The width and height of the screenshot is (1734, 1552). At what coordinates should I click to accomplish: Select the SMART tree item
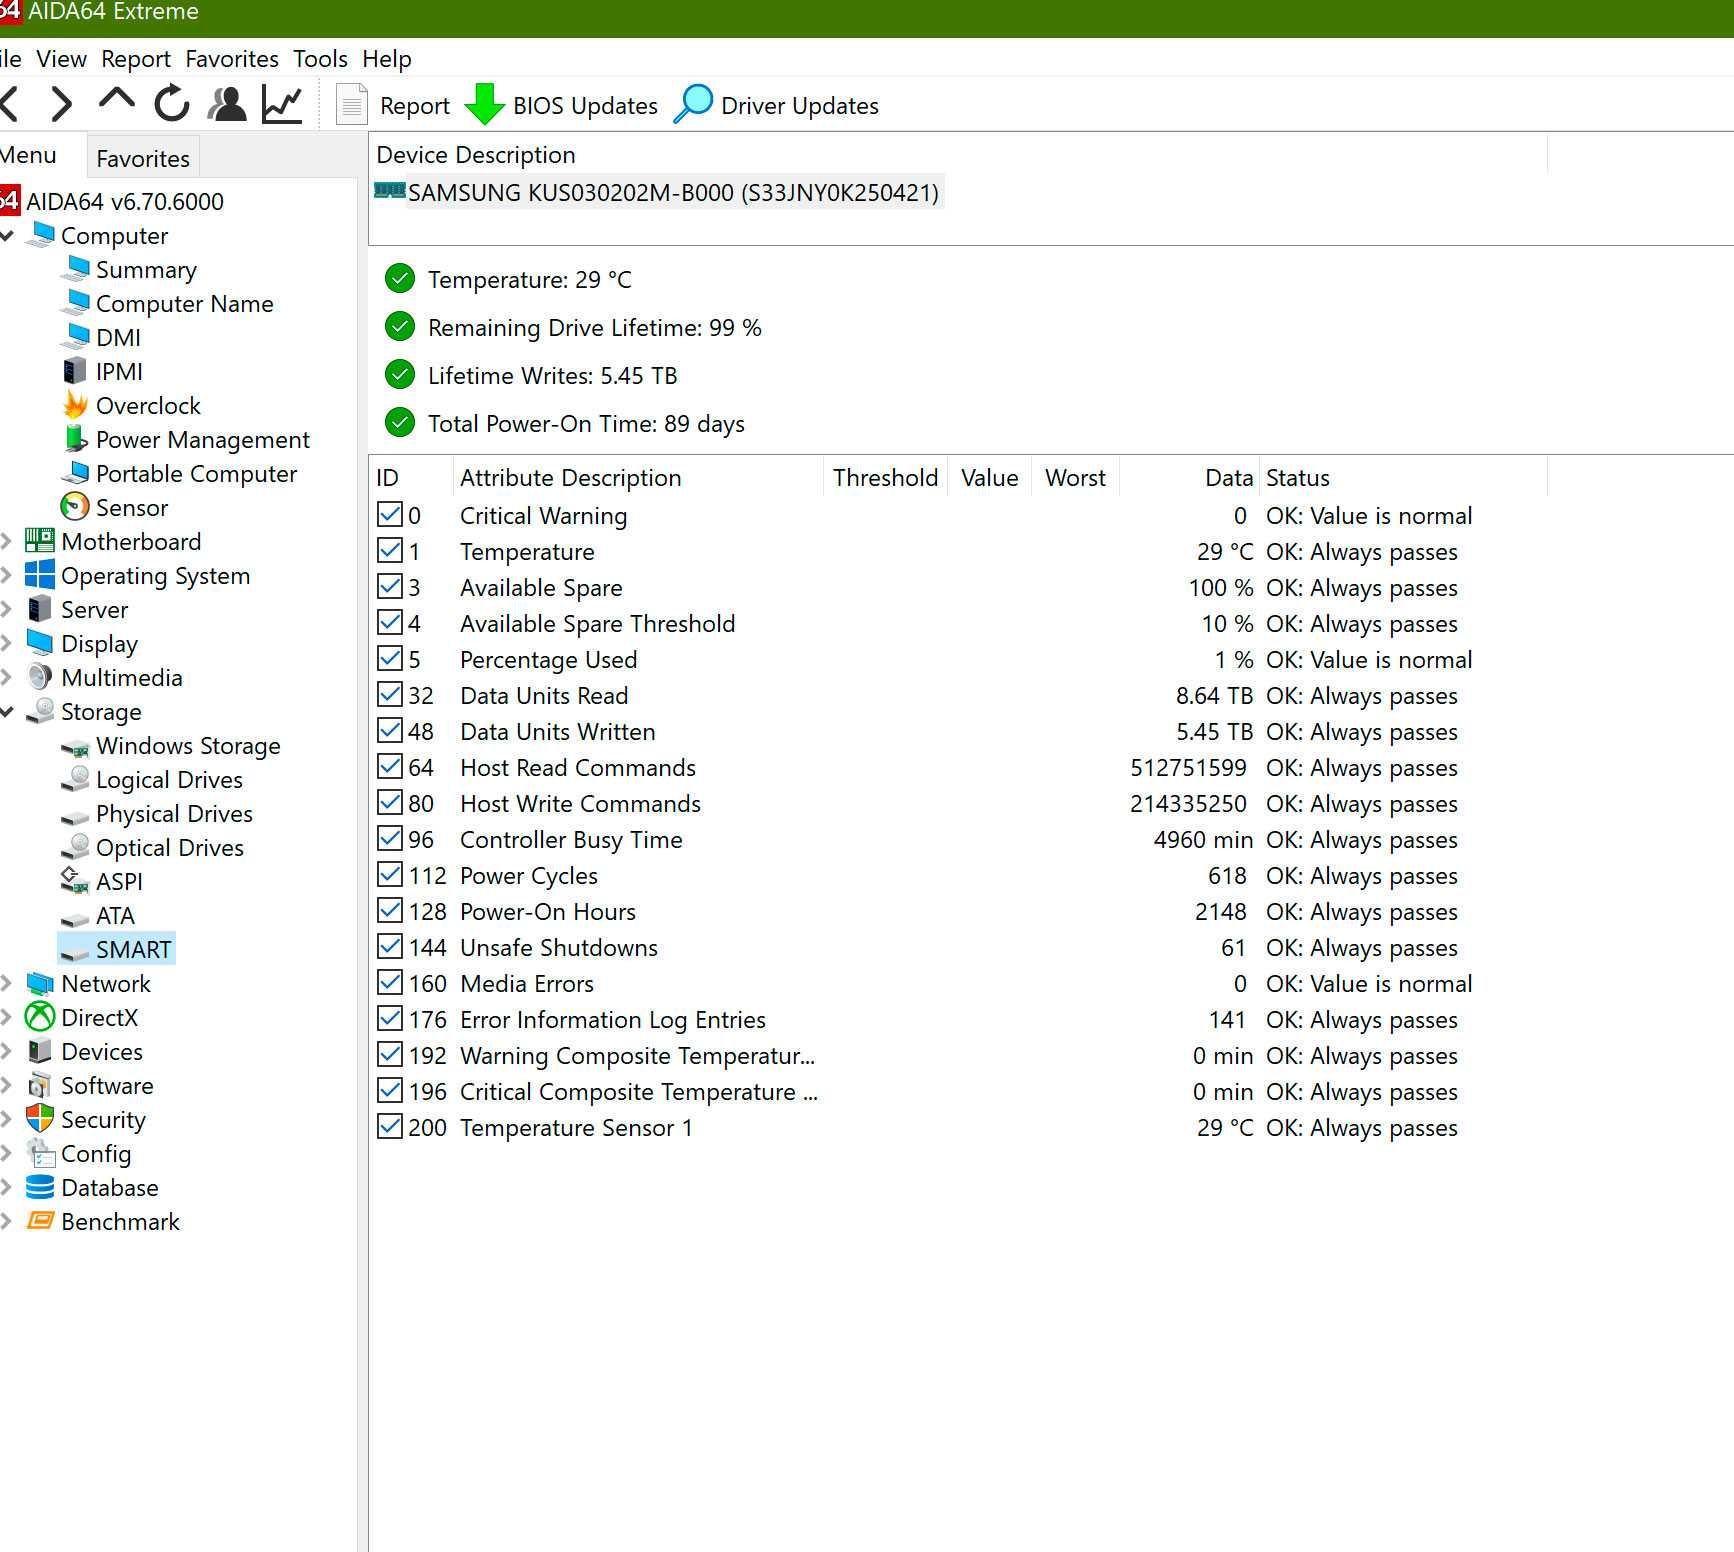[x=134, y=950]
